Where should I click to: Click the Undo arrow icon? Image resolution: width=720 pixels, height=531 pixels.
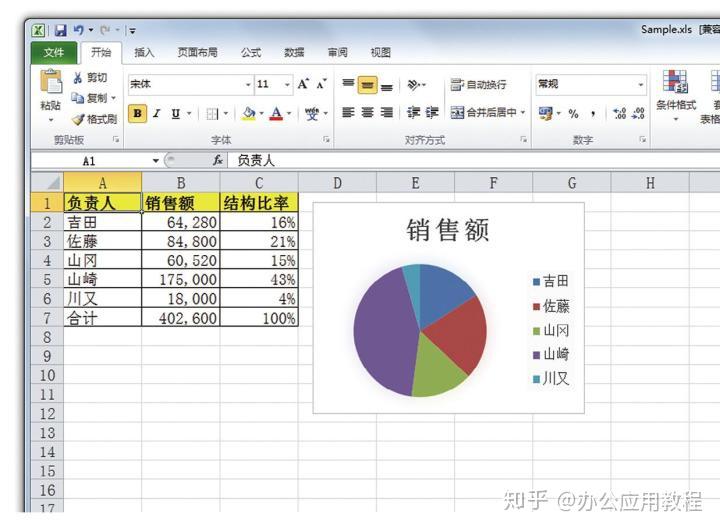point(79,30)
